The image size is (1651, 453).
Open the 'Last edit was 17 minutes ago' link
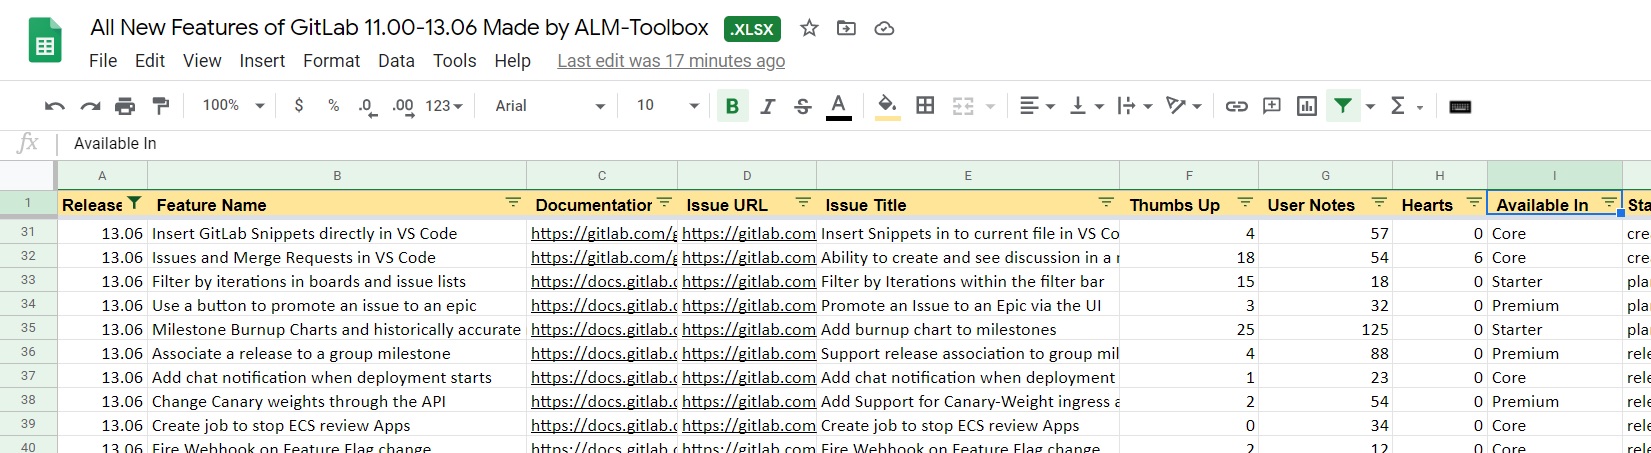[x=670, y=61]
